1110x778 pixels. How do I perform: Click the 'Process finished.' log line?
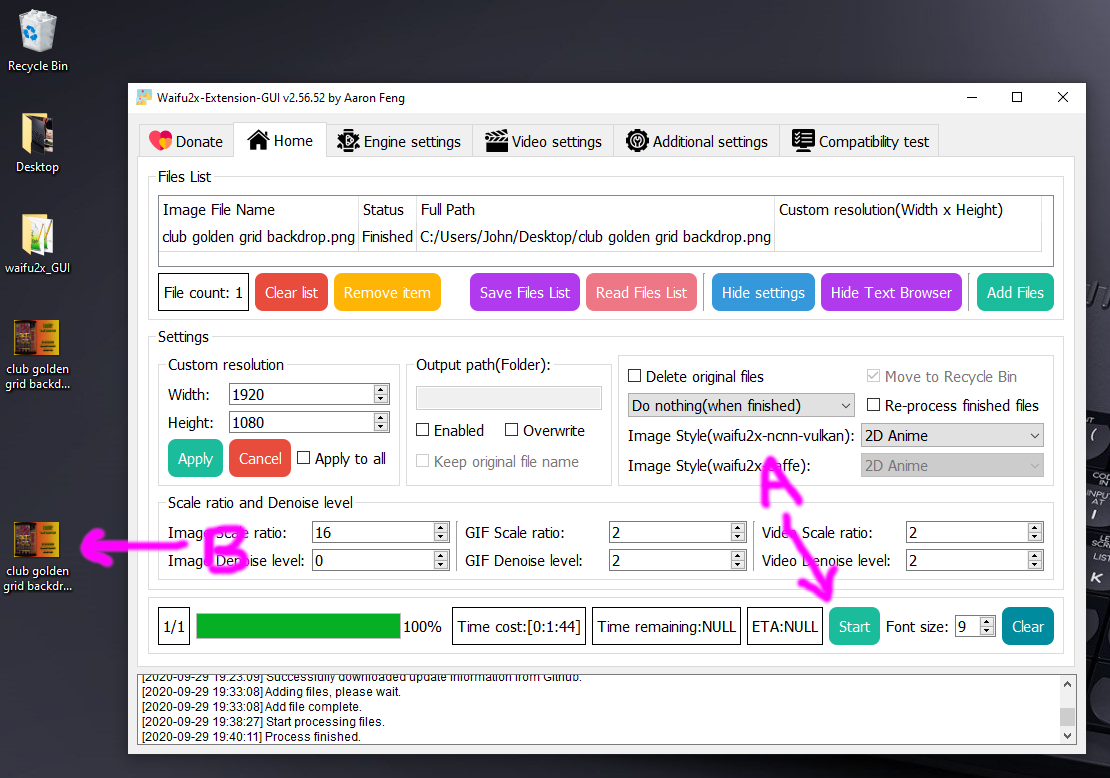click(251, 736)
